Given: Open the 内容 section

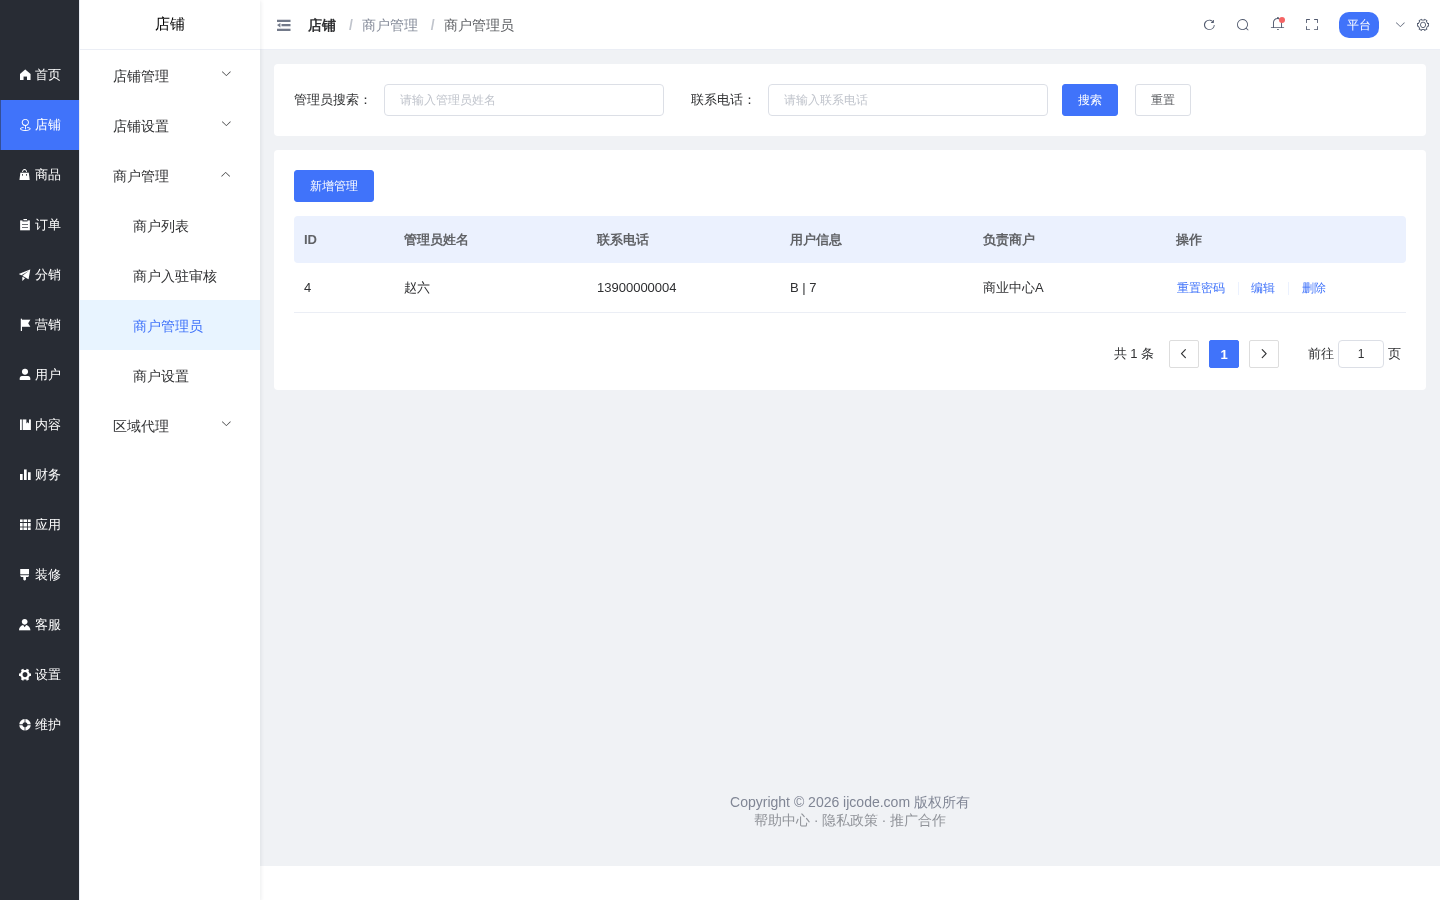Looking at the screenshot, I should (x=40, y=425).
